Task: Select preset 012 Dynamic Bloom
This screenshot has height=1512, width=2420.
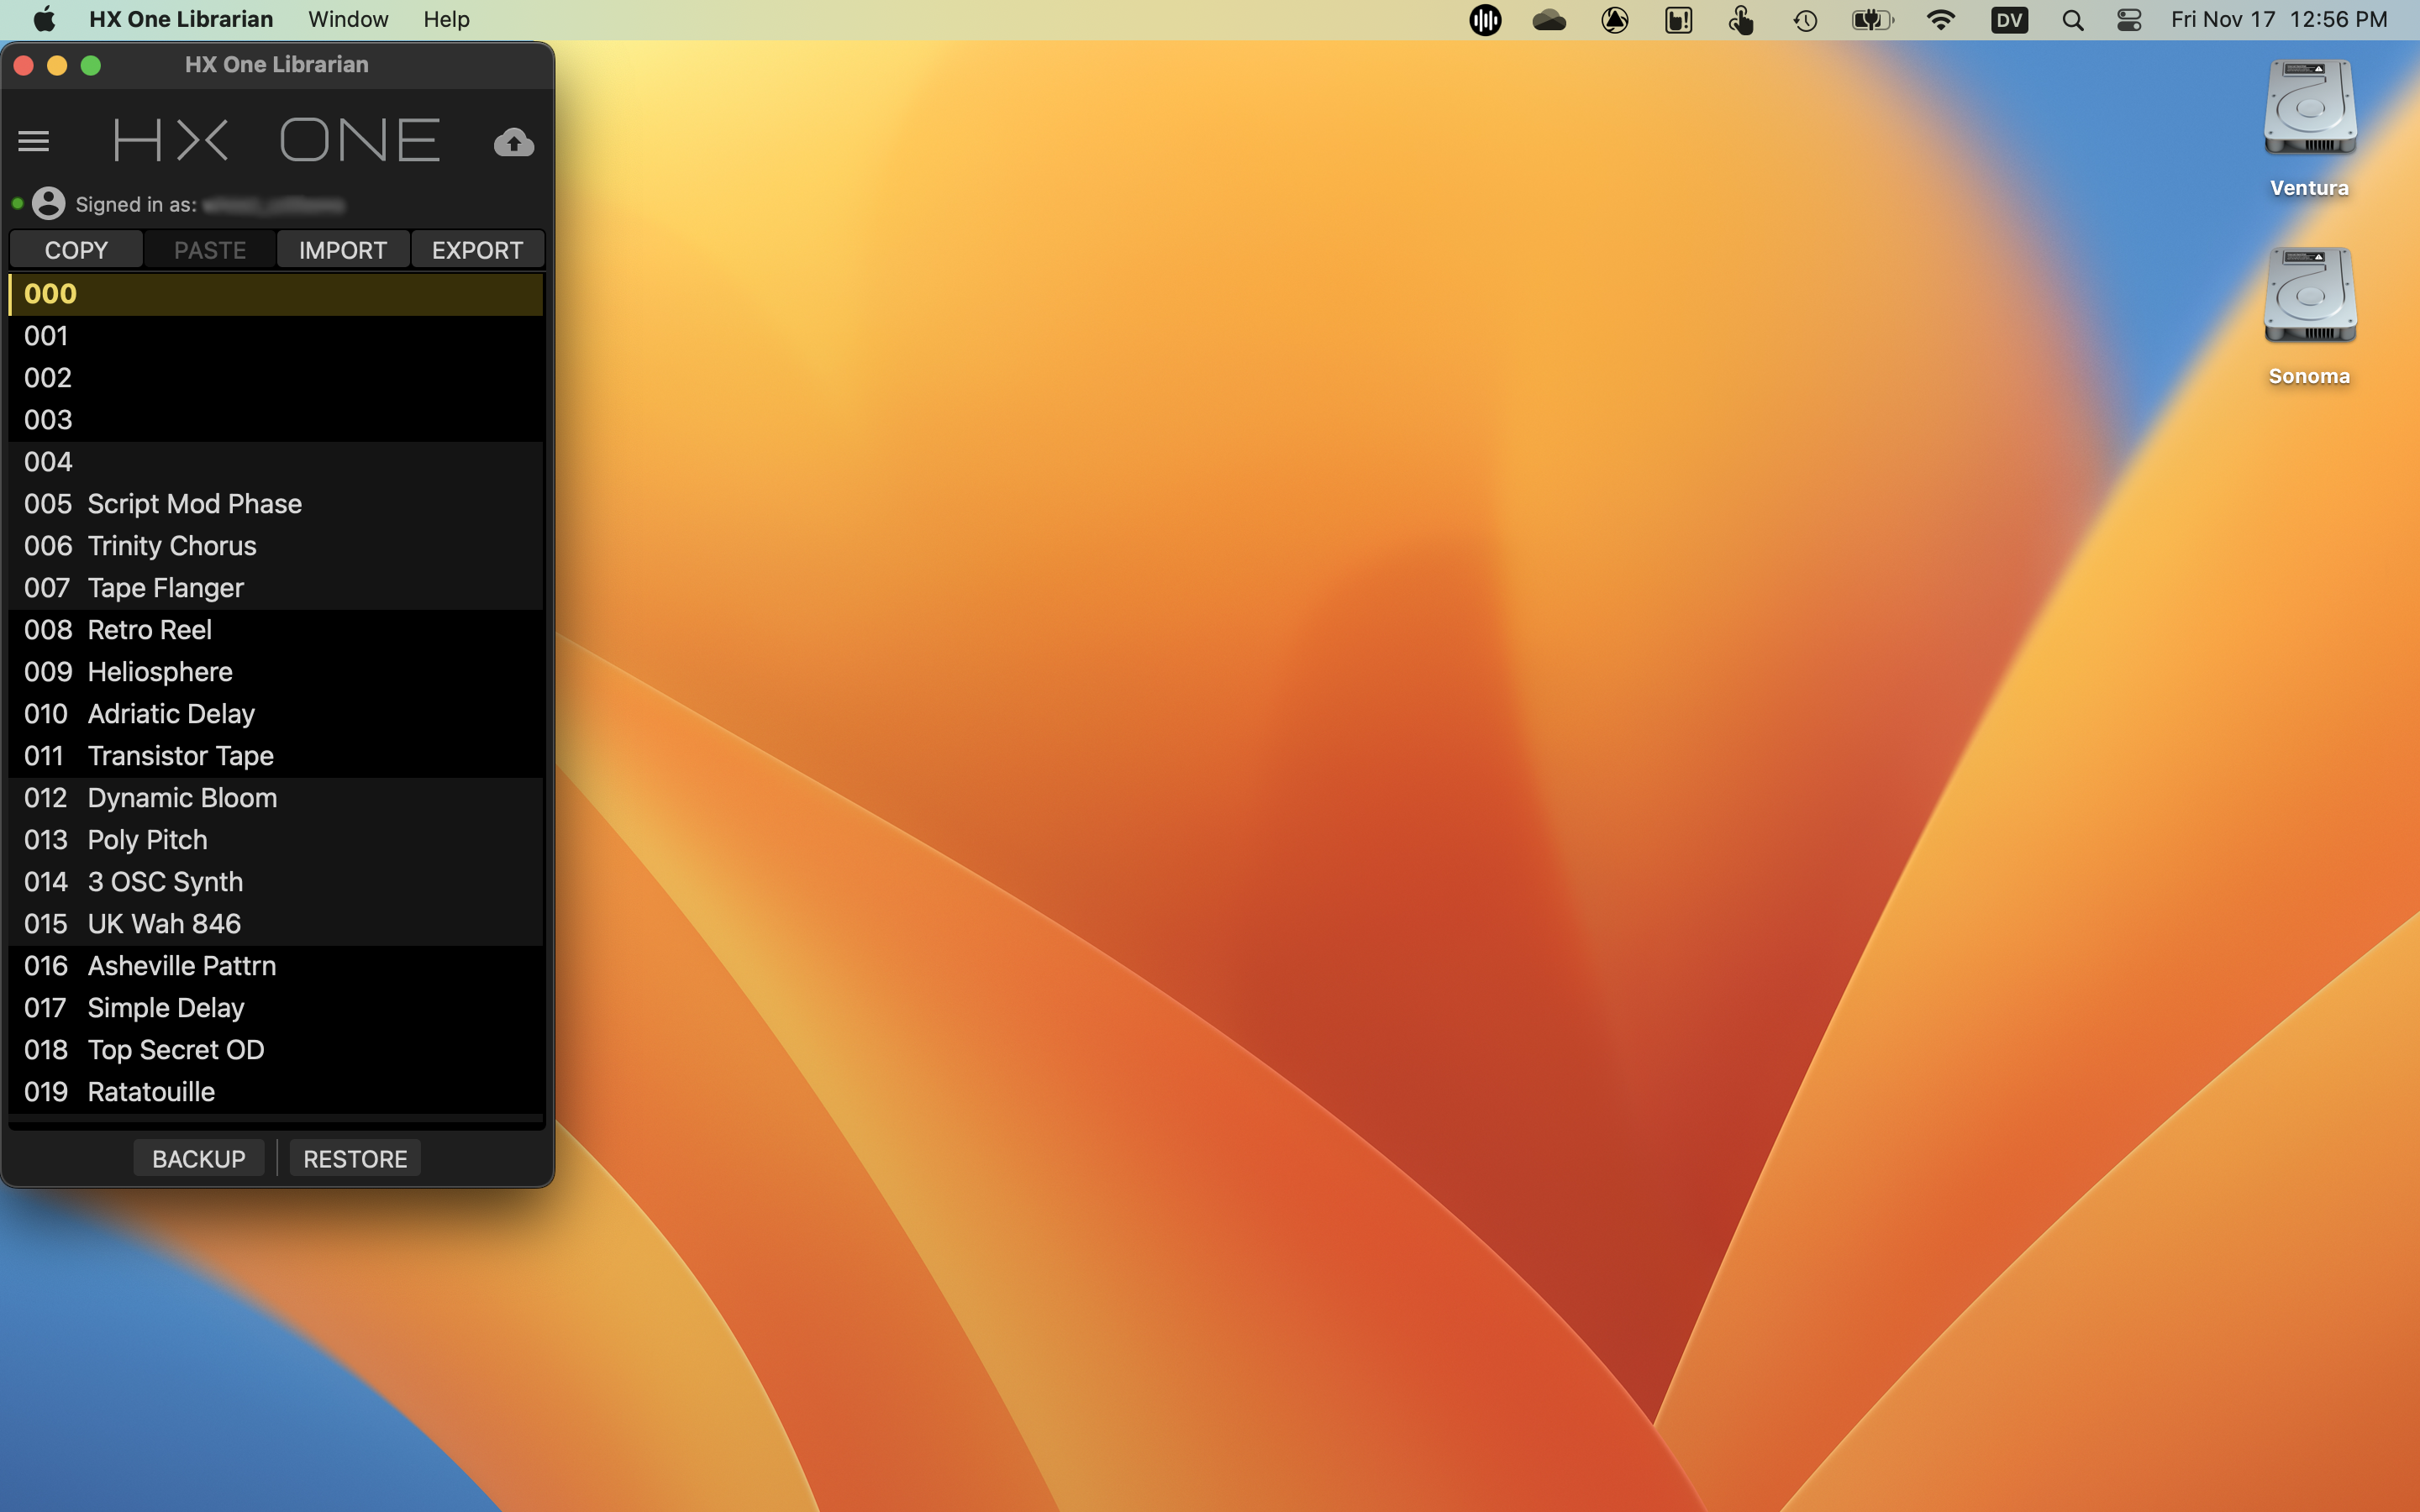Action: pos(276,798)
